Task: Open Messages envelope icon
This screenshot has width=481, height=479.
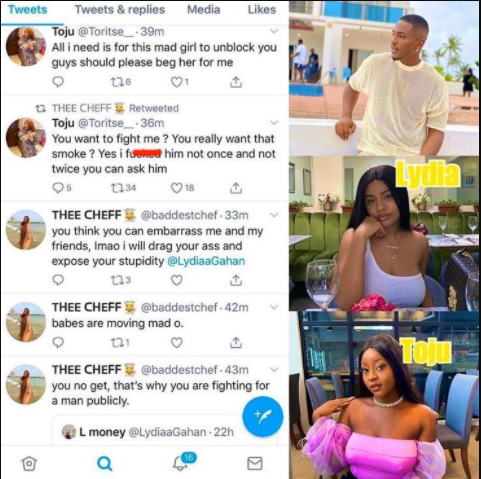Action: pyautogui.click(x=255, y=463)
